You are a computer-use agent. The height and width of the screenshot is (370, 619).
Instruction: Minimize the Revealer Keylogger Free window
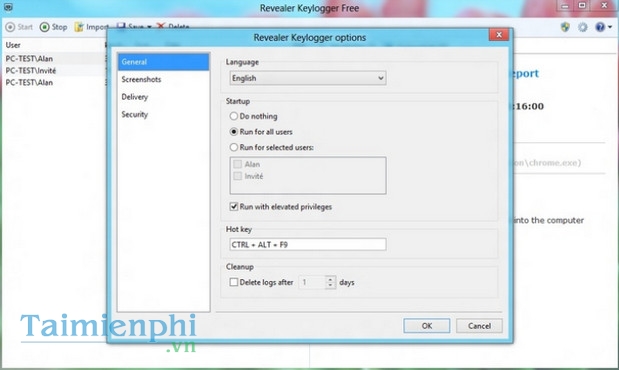tap(565, 6)
